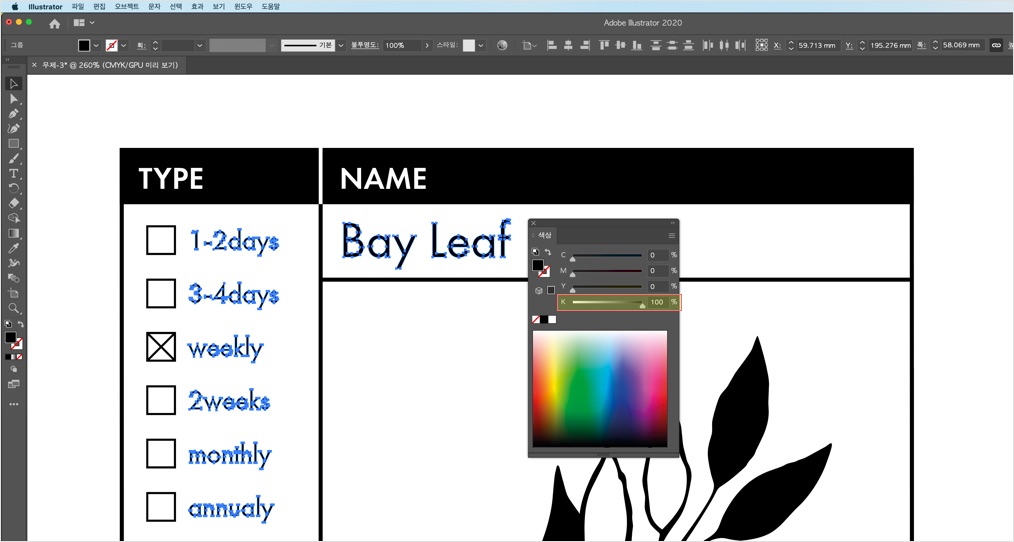Click the Y coordinate label link

tap(849, 45)
